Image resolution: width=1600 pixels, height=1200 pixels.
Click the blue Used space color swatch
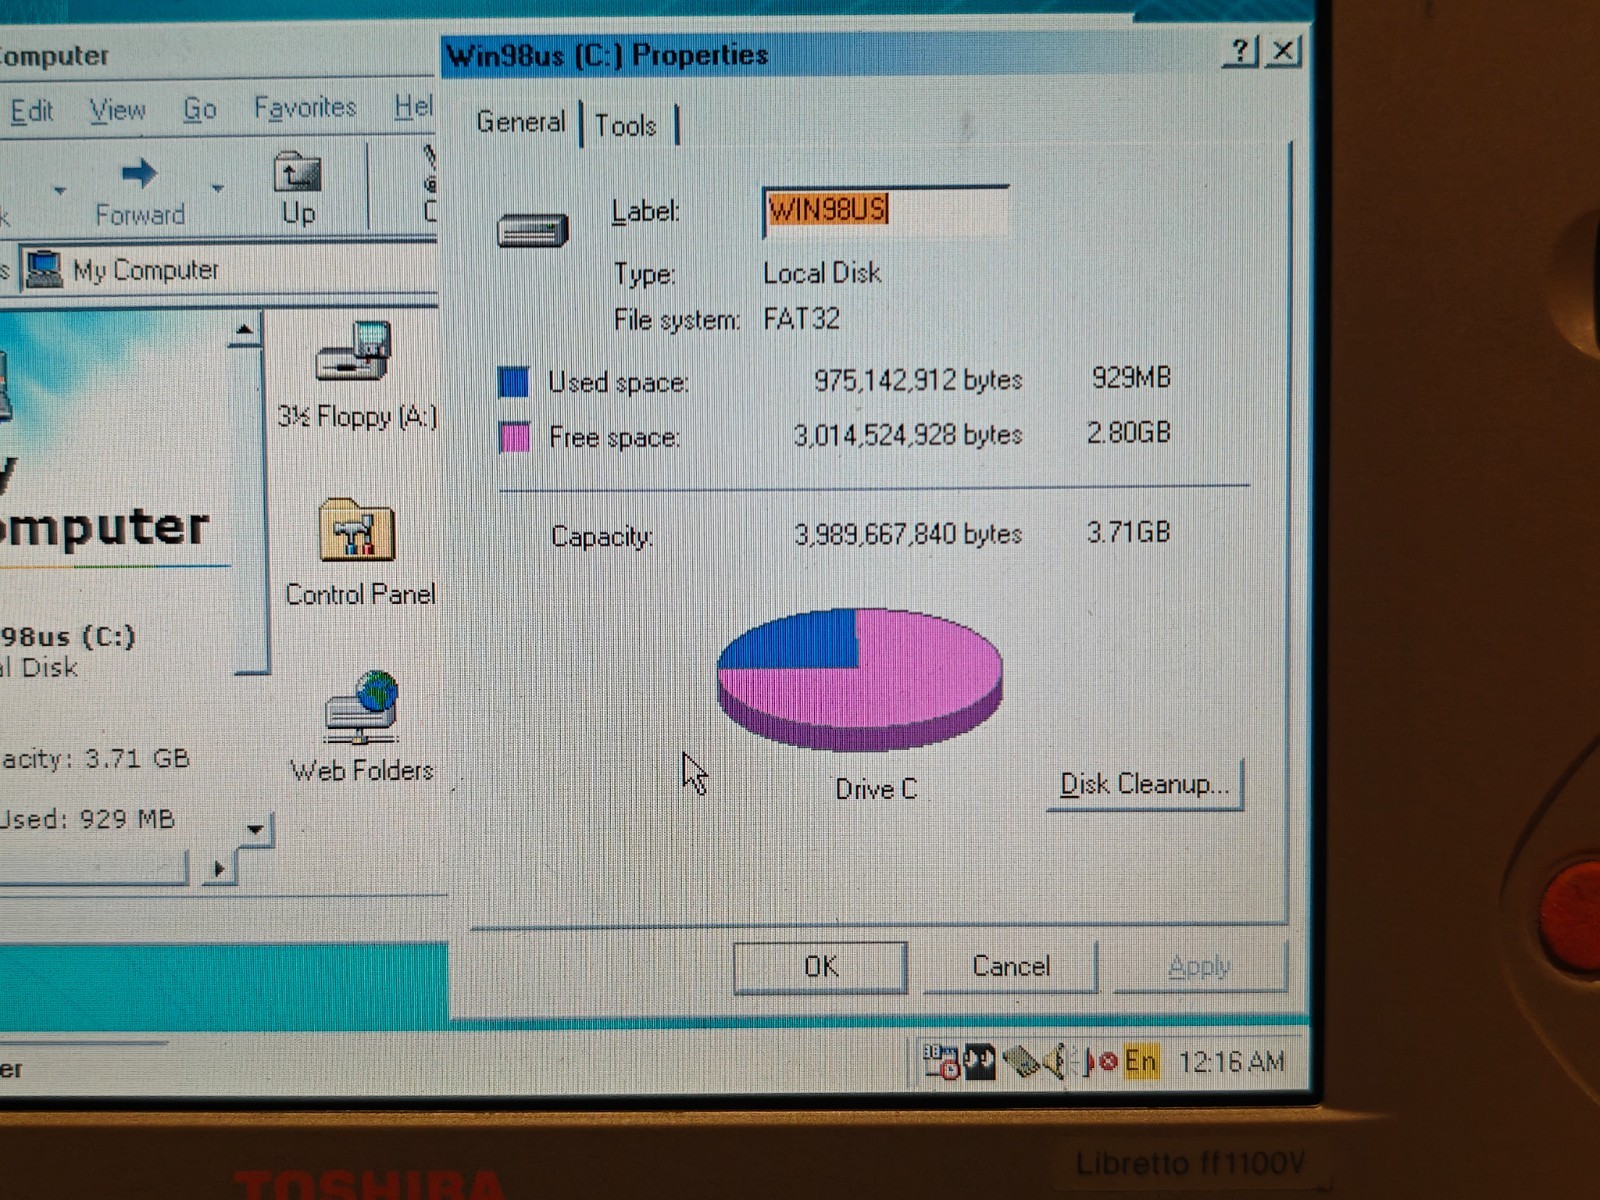click(x=514, y=382)
